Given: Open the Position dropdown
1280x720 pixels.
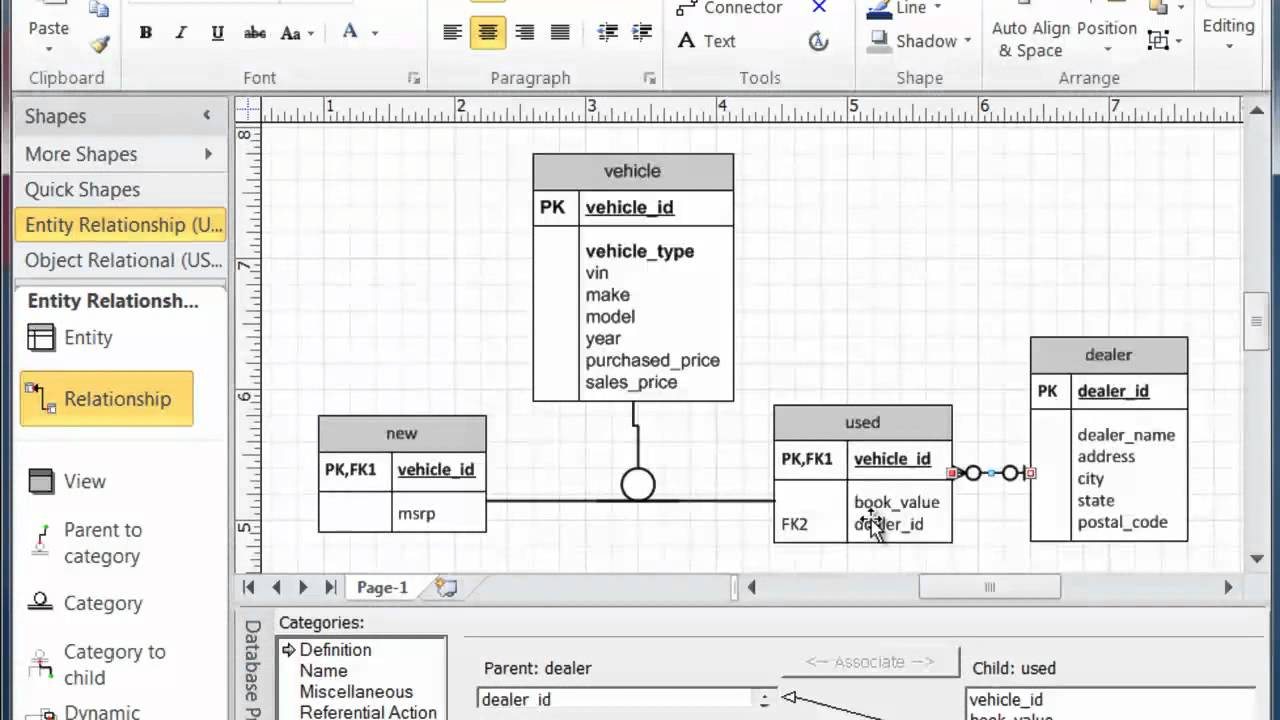Looking at the screenshot, I should tap(1106, 39).
